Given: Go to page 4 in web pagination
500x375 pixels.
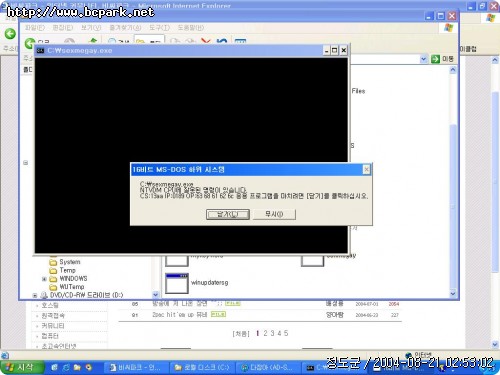Looking at the screenshot, I should [279, 333].
